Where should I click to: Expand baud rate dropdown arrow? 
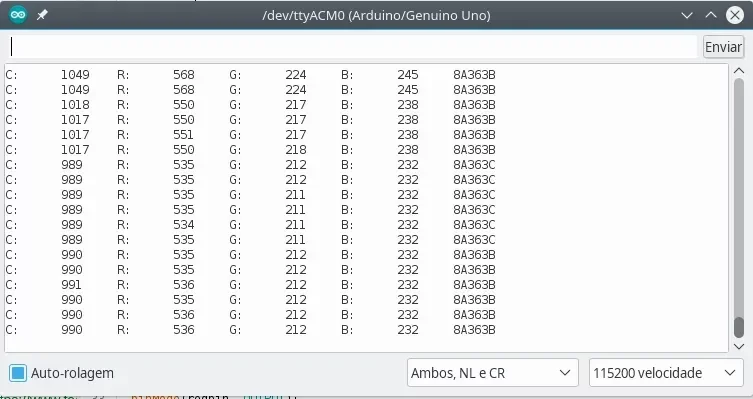[x=730, y=373]
